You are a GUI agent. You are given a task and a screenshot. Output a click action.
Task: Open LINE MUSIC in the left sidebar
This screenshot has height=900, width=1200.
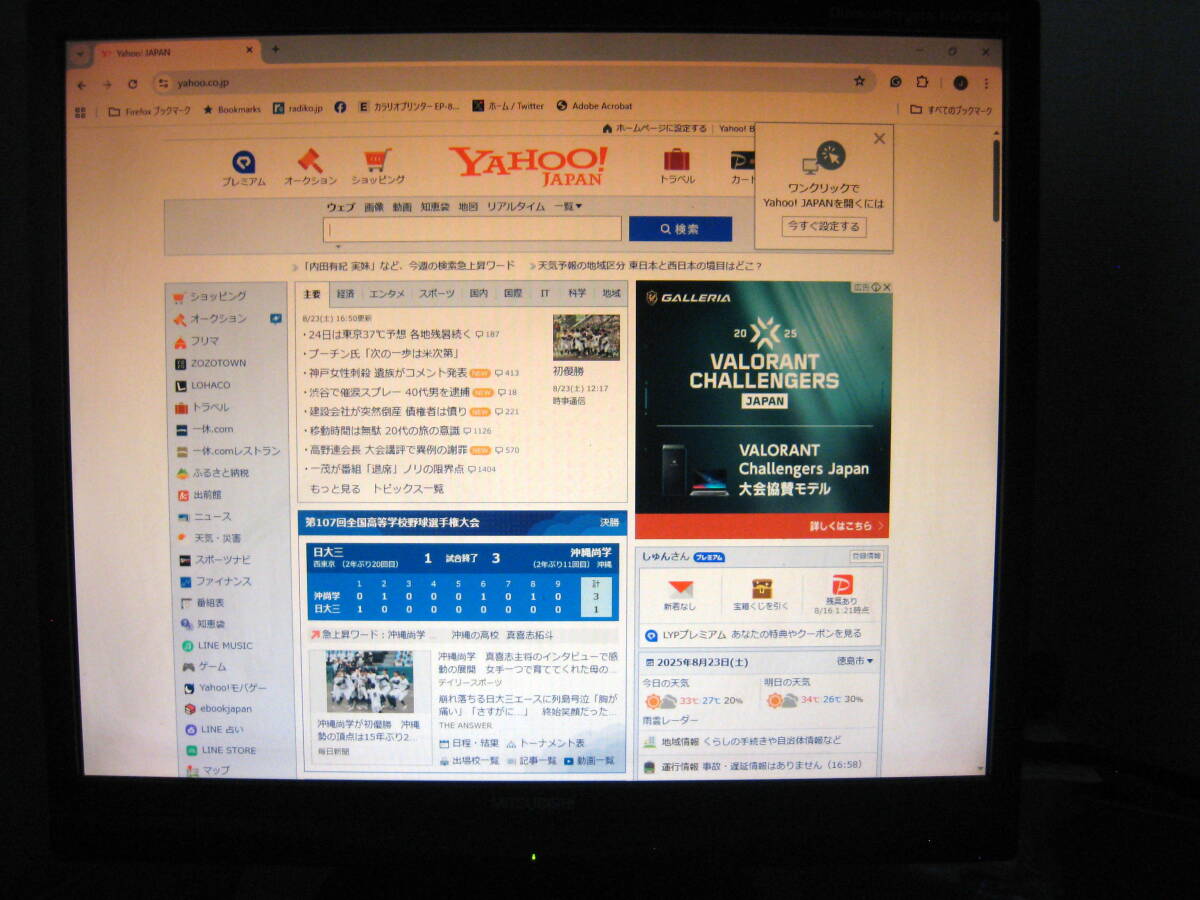218,646
